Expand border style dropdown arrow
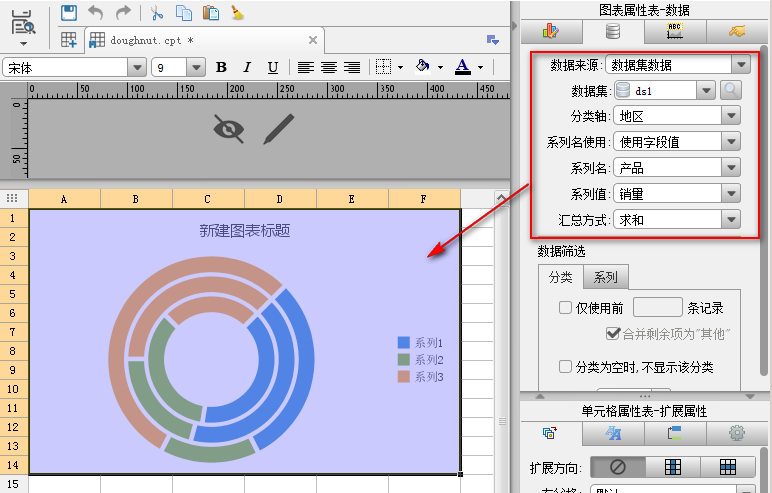772x493 pixels. click(400, 67)
